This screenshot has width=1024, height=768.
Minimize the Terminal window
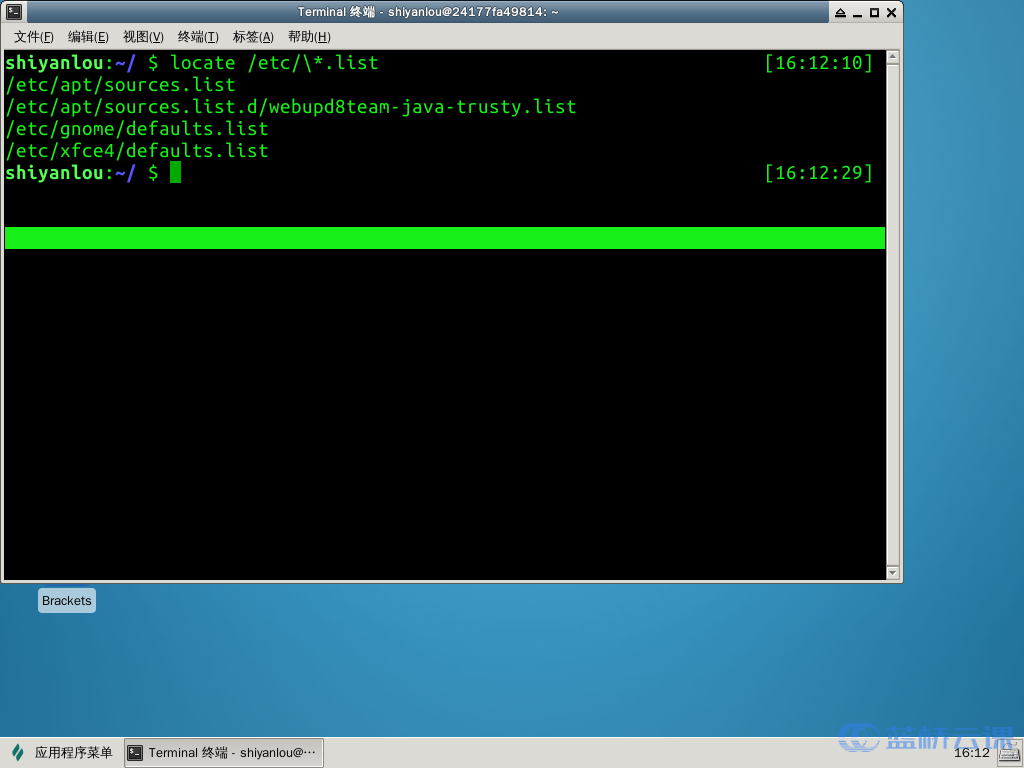coord(857,12)
